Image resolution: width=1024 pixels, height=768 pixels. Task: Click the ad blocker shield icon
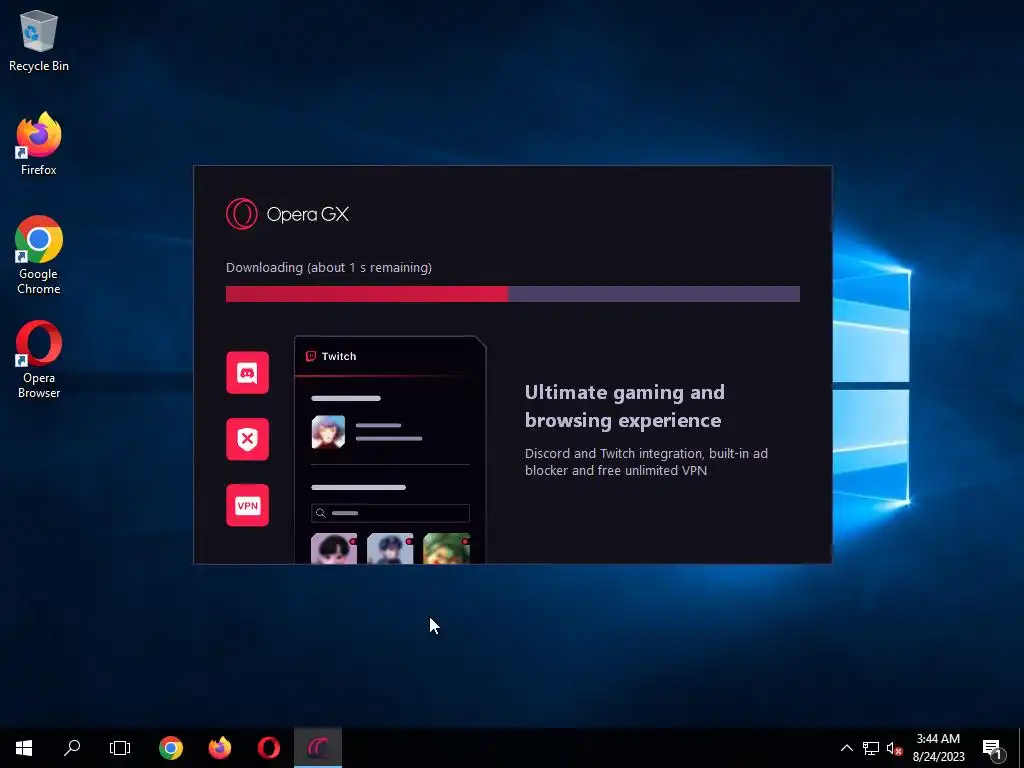248,439
